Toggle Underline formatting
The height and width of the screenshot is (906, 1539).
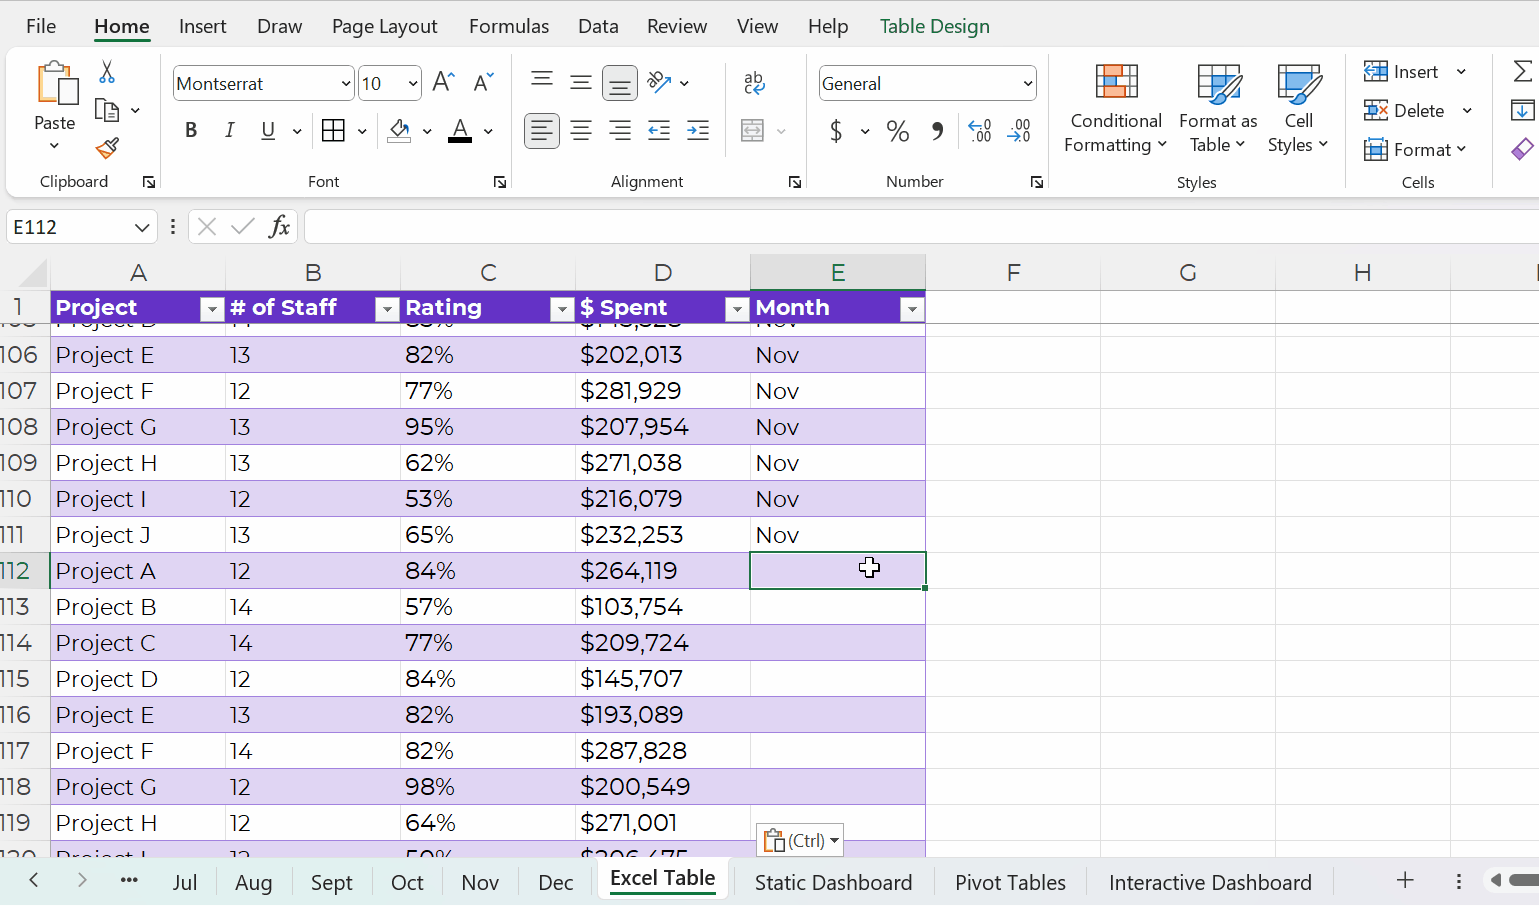[268, 131]
